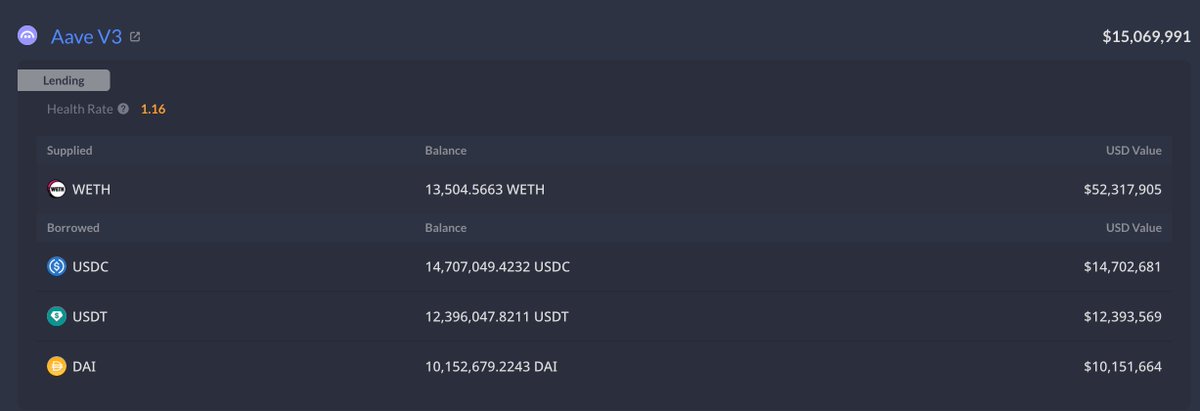The height and width of the screenshot is (411, 1200).
Task: Click the USD Value header in Supplied table
Action: [x=1133, y=151]
